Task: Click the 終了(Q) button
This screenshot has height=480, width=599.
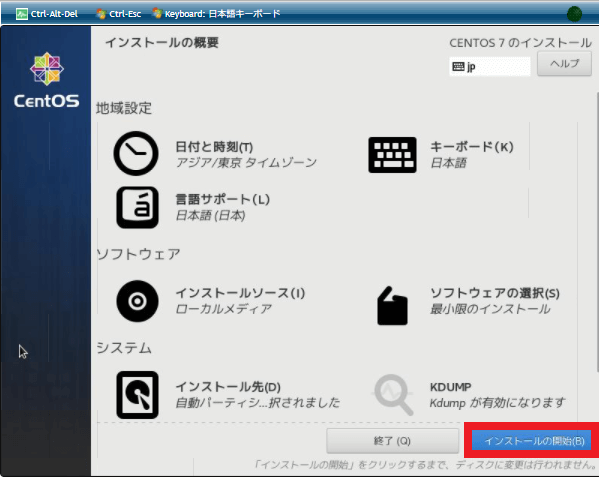Action: click(x=392, y=441)
